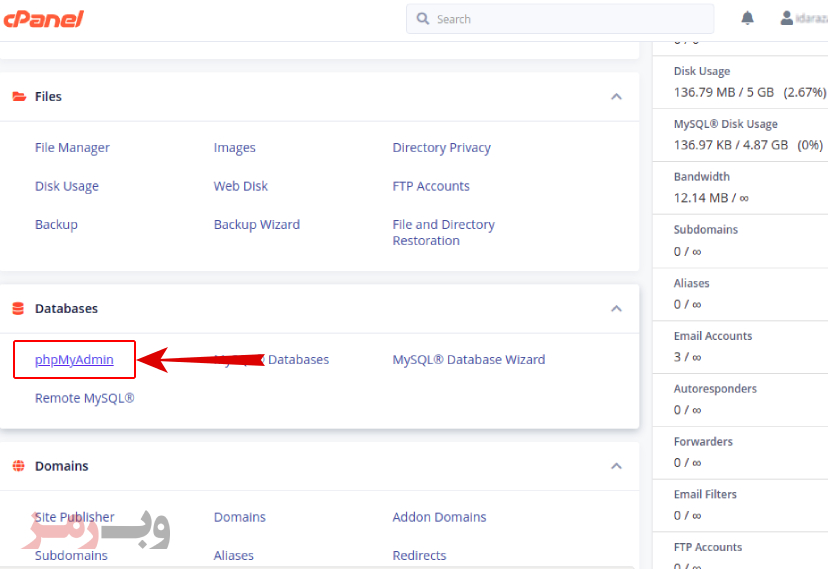The height and width of the screenshot is (569, 828).
Task: Click the Databases stack icon
Action: tap(18, 309)
